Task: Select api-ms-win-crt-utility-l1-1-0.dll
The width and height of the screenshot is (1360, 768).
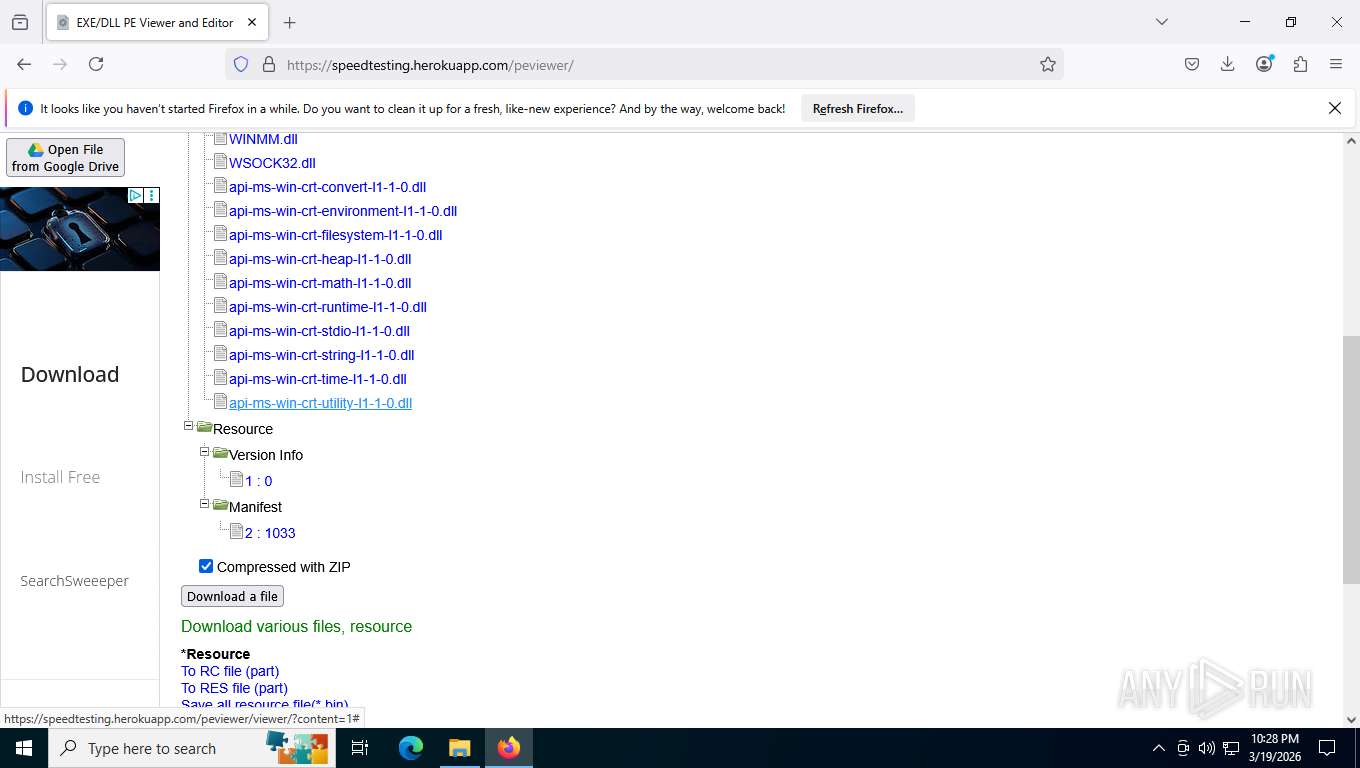Action: point(320,403)
